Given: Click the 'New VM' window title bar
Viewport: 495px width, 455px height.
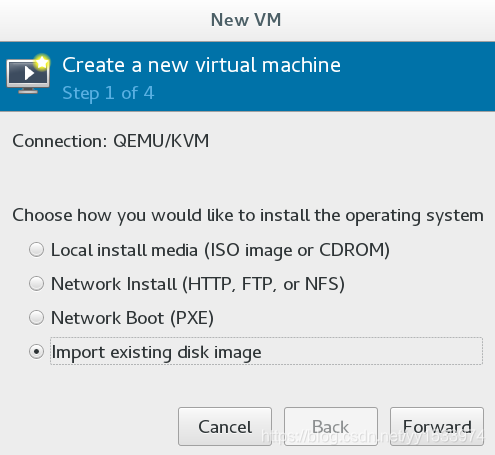Looking at the screenshot, I should pos(247,20).
